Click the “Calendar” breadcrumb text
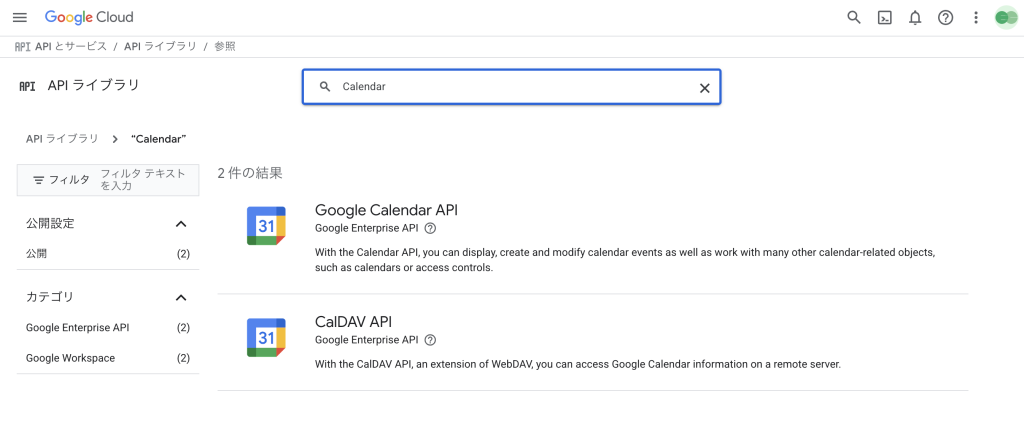The width and height of the screenshot is (1024, 435). [x=159, y=139]
